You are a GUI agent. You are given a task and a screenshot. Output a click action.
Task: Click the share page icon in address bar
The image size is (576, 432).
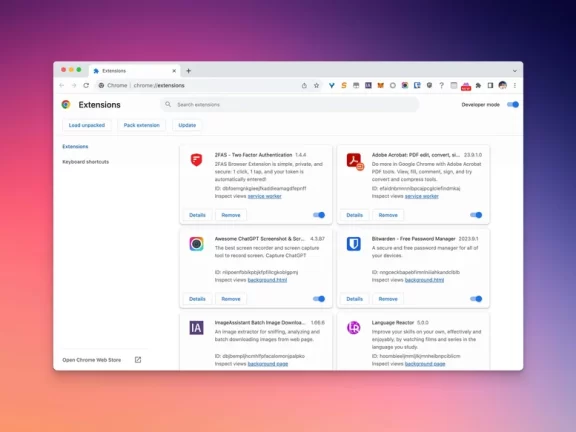coord(304,86)
